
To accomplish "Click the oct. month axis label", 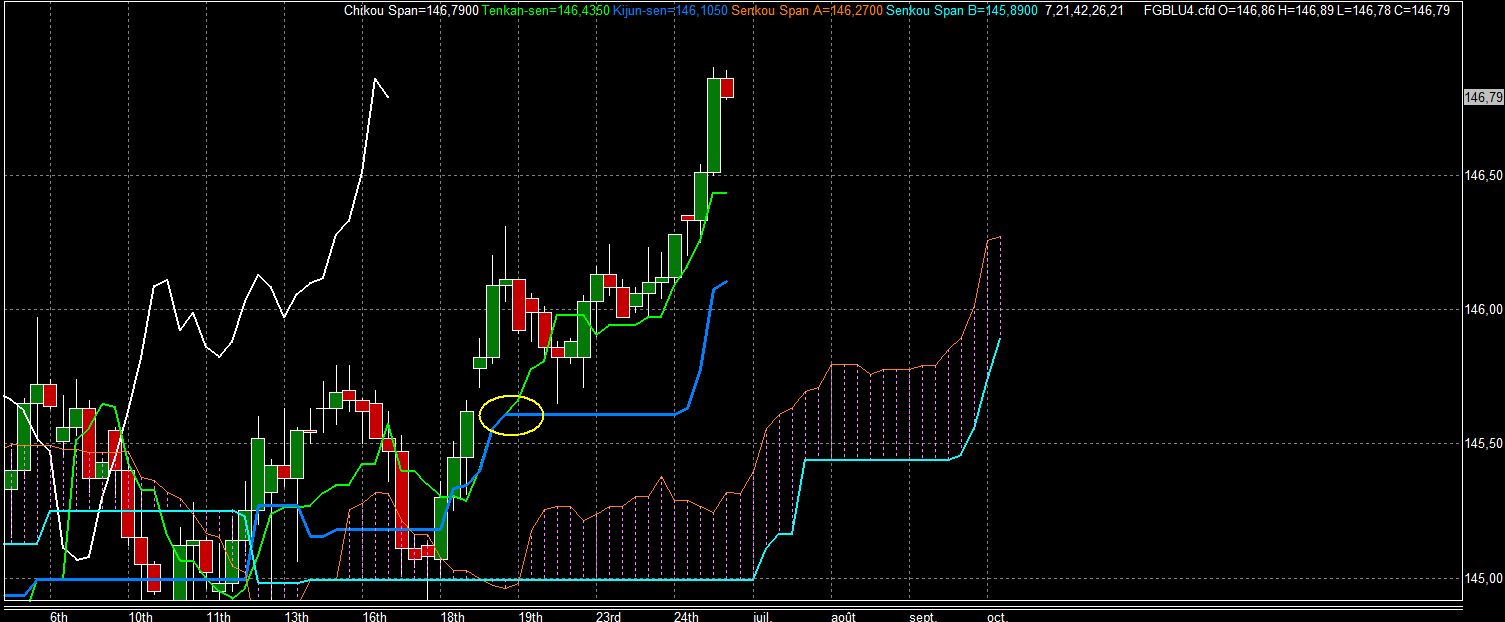I will click(997, 615).
